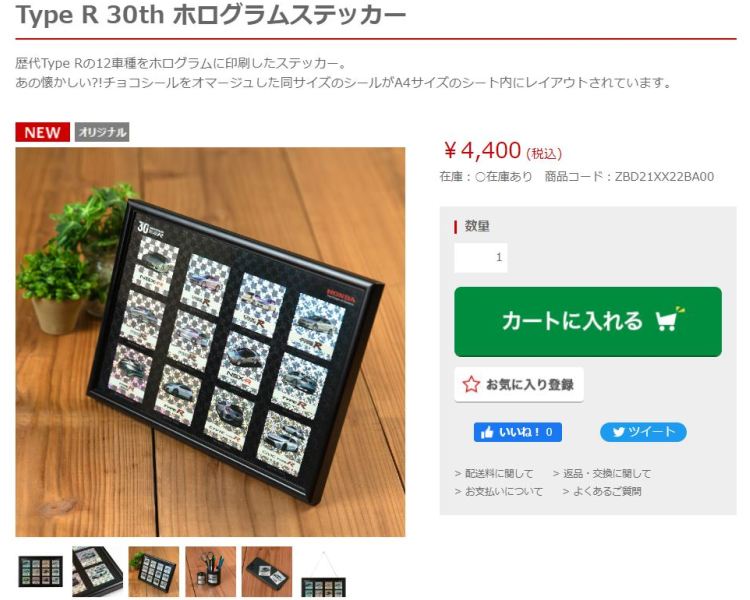Image resolution: width=750 pixels, height=600 pixels.
Task: Like the product with いいね! button
Action: pyautogui.click(x=518, y=433)
